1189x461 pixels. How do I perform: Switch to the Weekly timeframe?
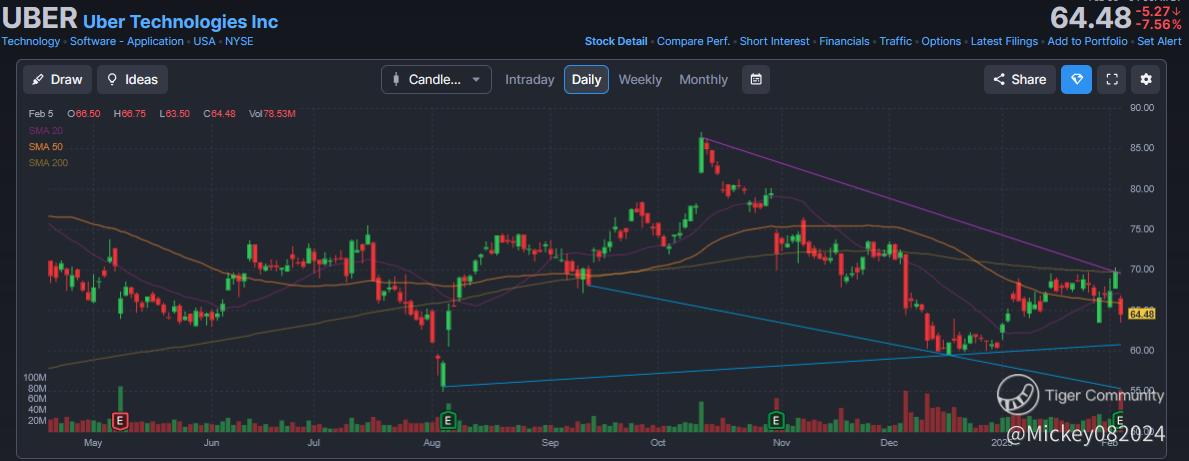[x=640, y=80]
